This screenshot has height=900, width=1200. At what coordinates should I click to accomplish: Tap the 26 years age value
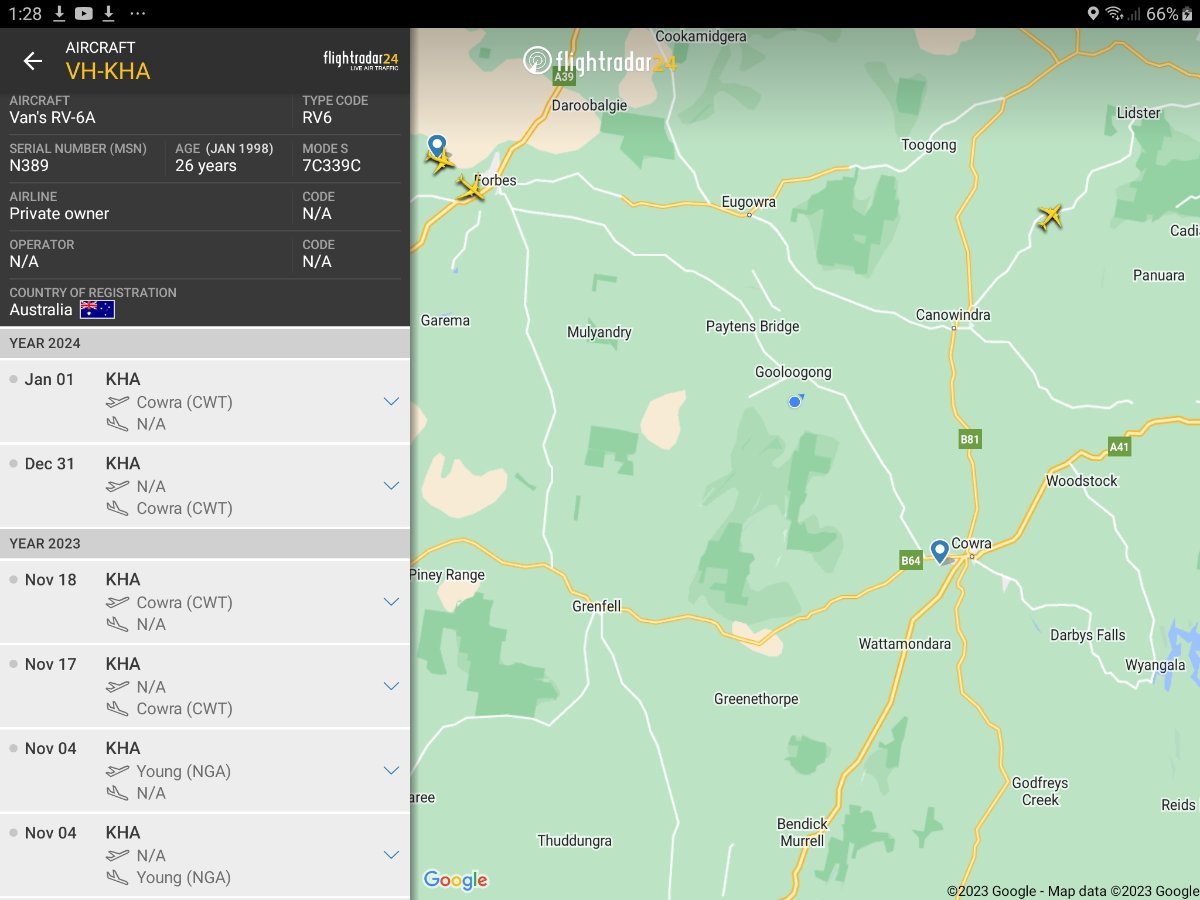(x=206, y=165)
